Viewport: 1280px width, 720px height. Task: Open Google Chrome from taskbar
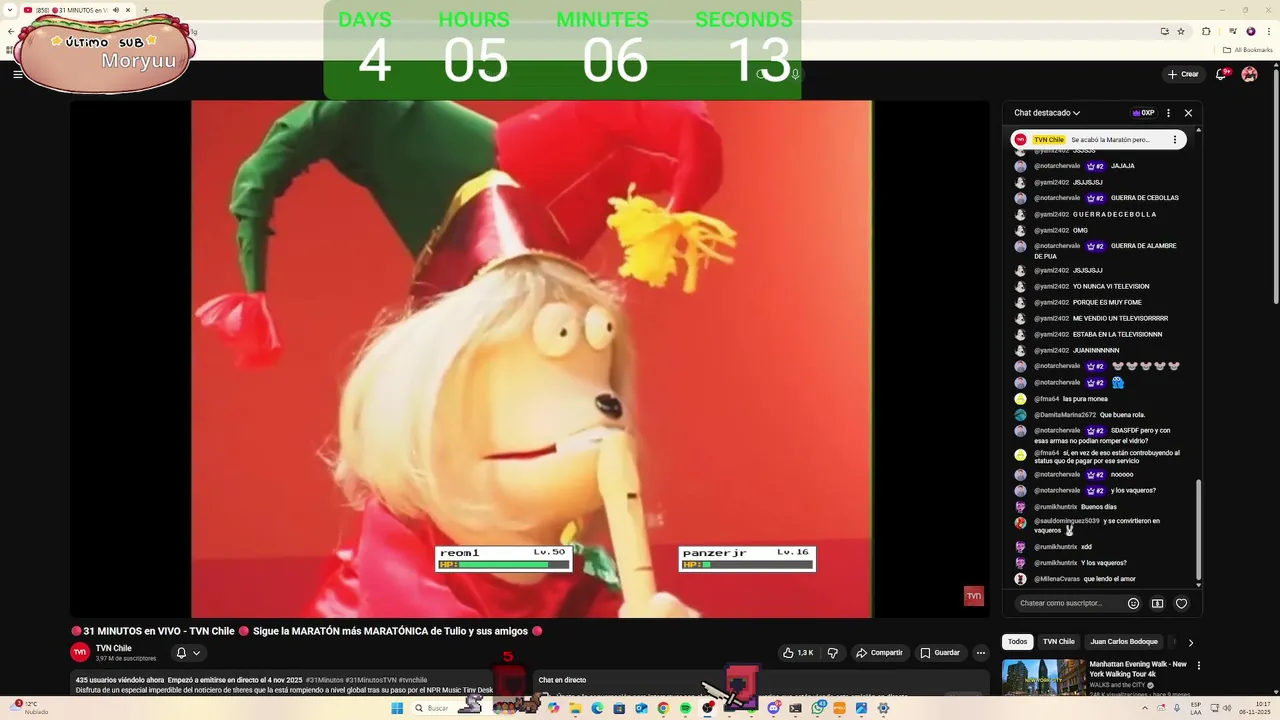click(x=663, y=708)
